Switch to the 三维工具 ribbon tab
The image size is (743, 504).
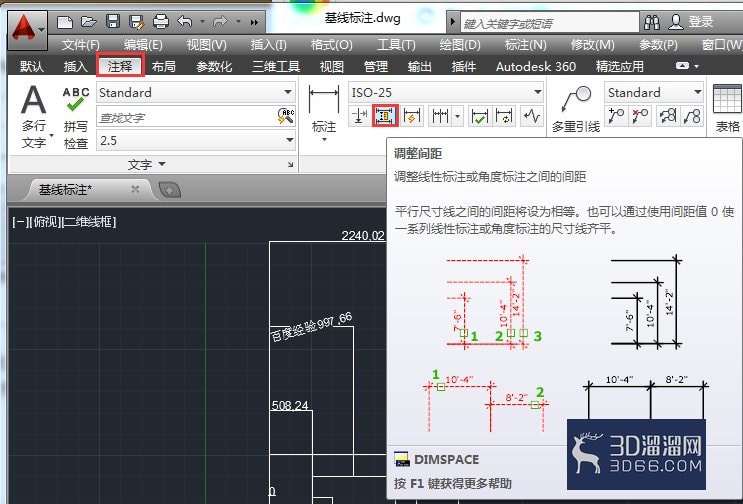pyautogui.click(x=276, y=66)
